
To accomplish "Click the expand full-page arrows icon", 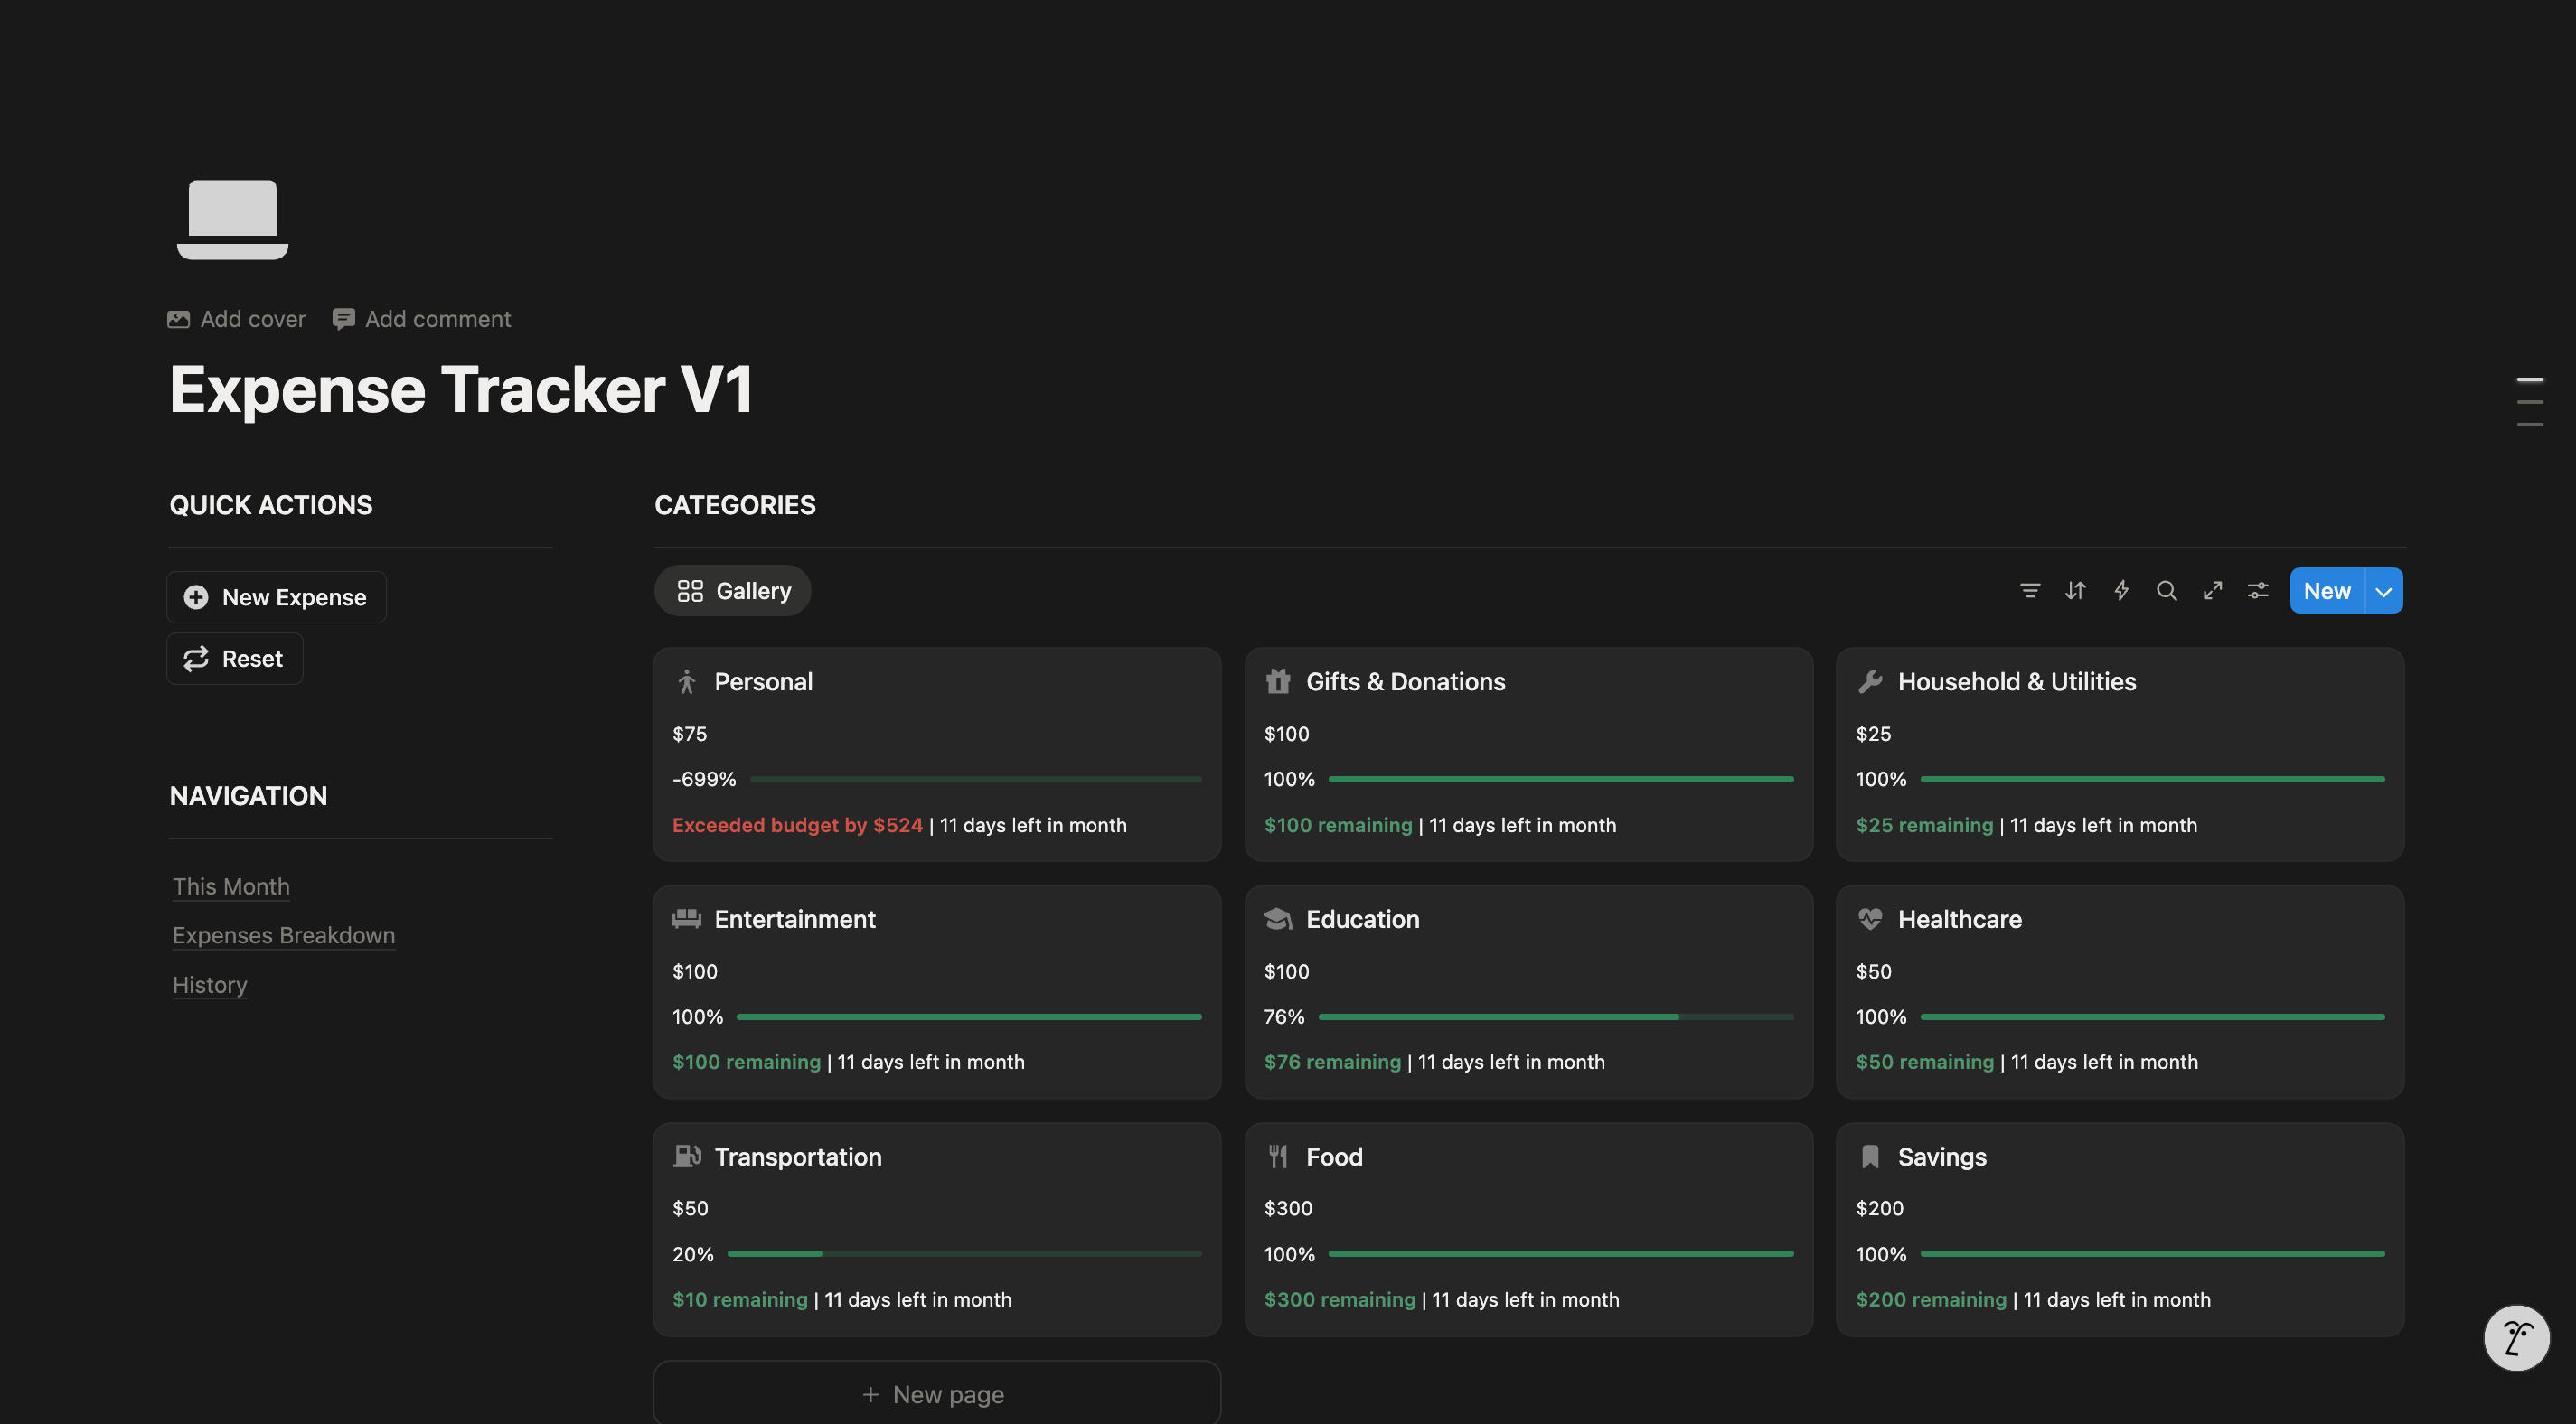I will pyautogui.click(x=2212, y=591).
